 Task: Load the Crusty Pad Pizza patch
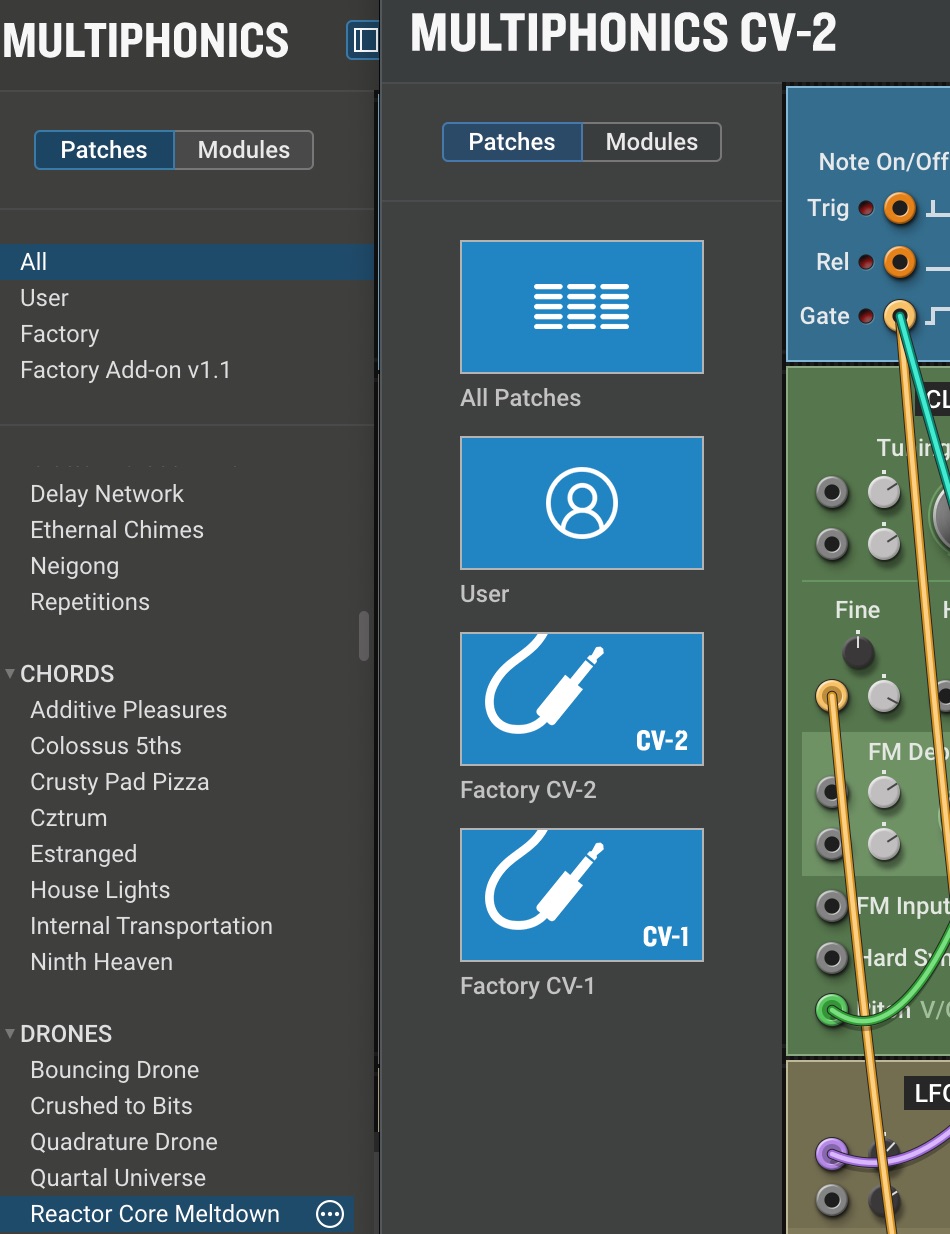[x=119, y=782]
